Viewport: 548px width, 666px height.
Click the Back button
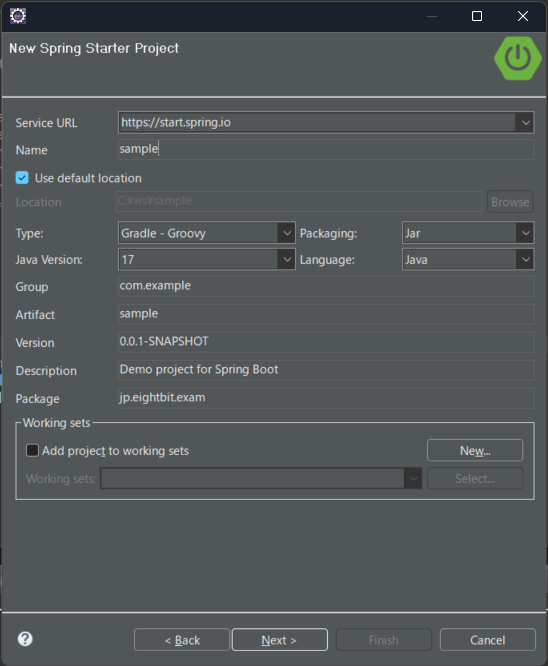coord(182,640)
